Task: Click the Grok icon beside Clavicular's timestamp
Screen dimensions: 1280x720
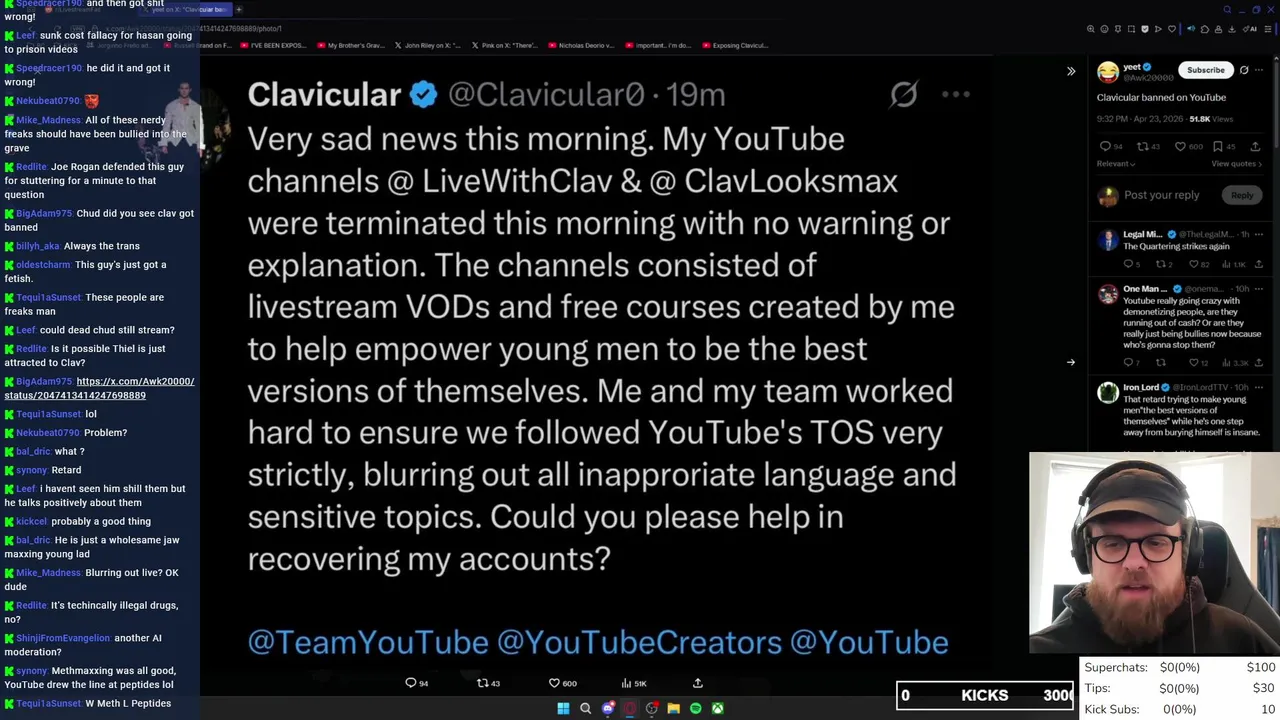Action: pos(903,94)
